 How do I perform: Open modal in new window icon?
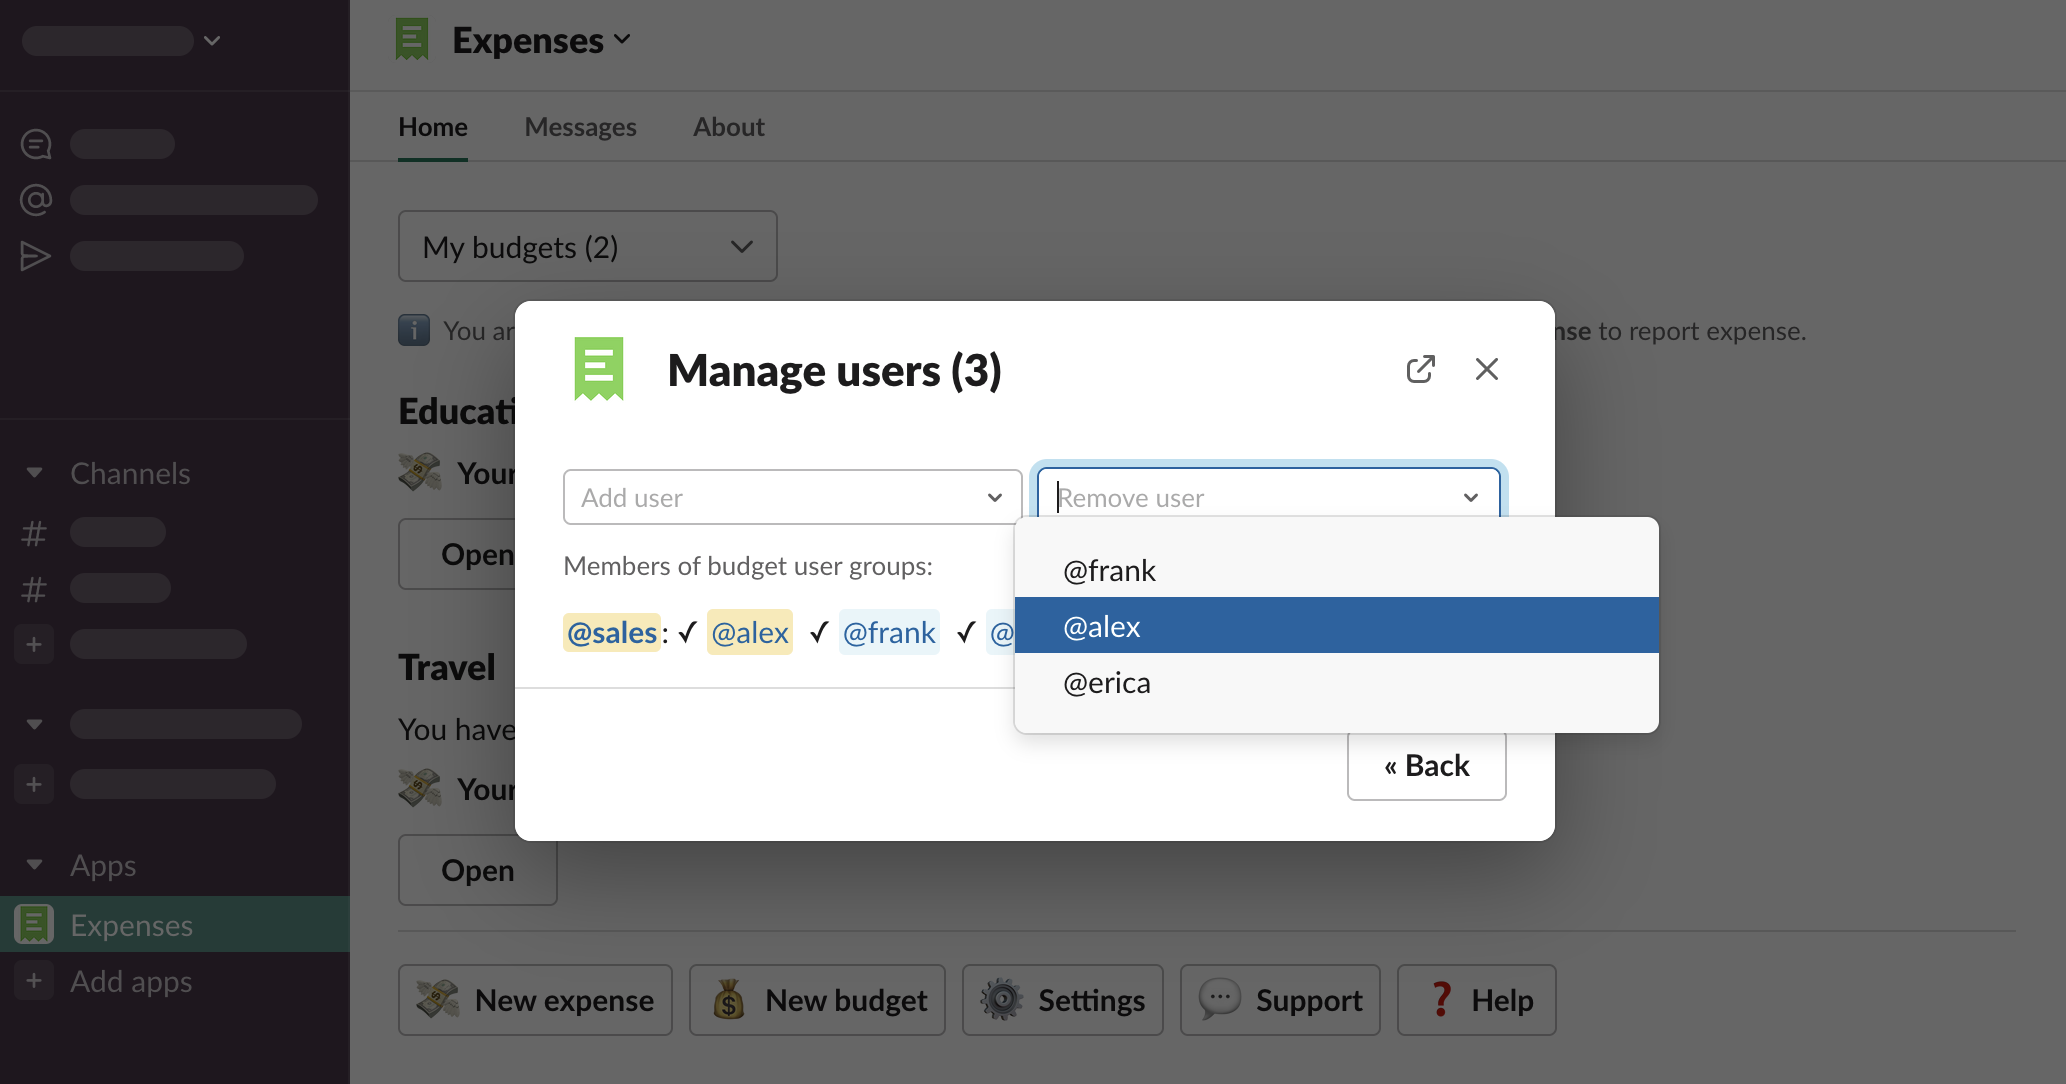pyautogui.click(x=1420, y=369)
